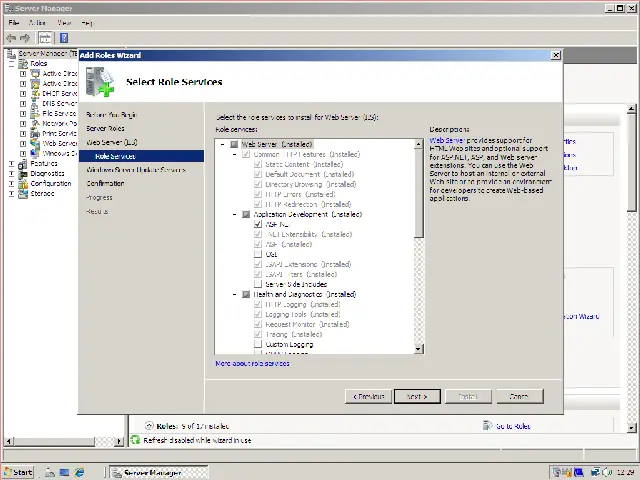This screenshot has width=640, height=480.
Task: Click the Back arrow in Server Manager toolbar
Action: click(x=11, y=38)
